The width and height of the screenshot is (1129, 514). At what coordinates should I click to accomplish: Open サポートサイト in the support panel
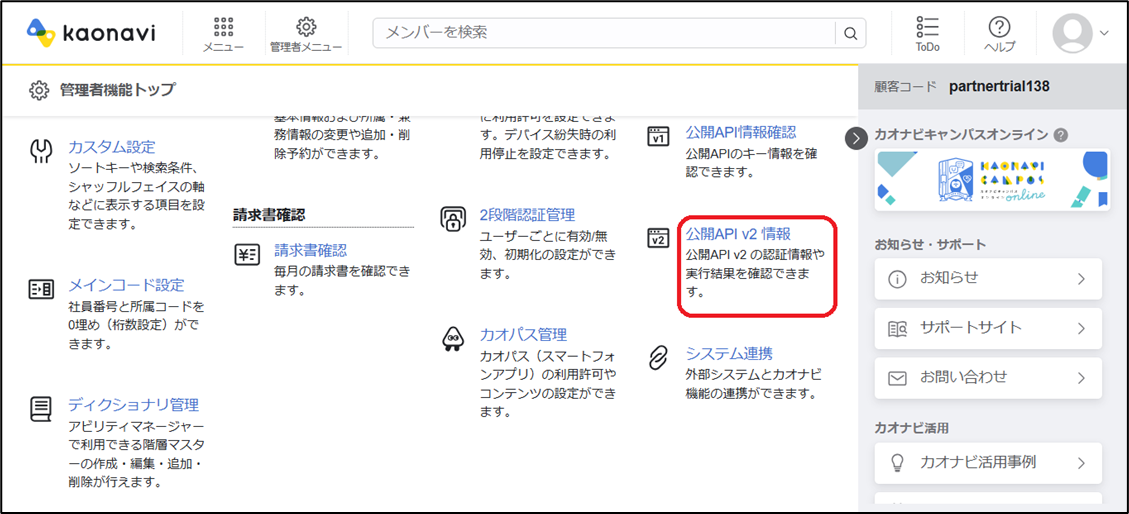[987, 328]
